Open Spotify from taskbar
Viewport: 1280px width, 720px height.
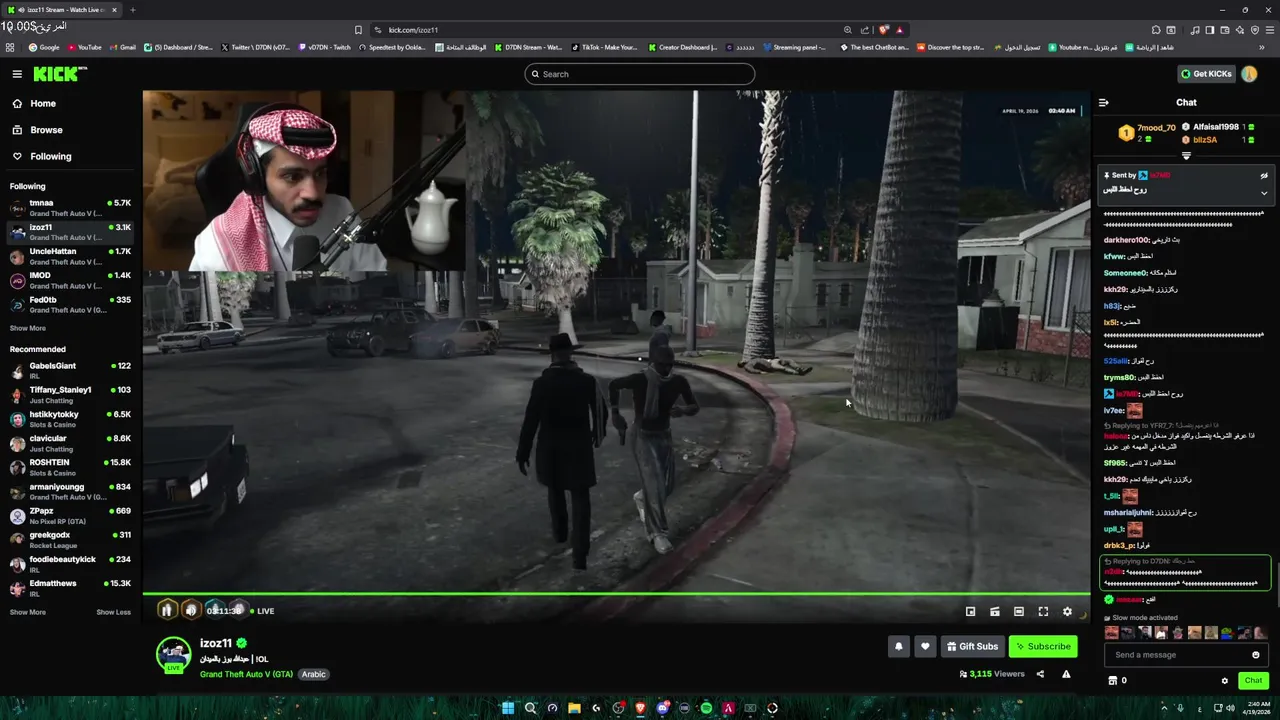(x=706, y=708)
